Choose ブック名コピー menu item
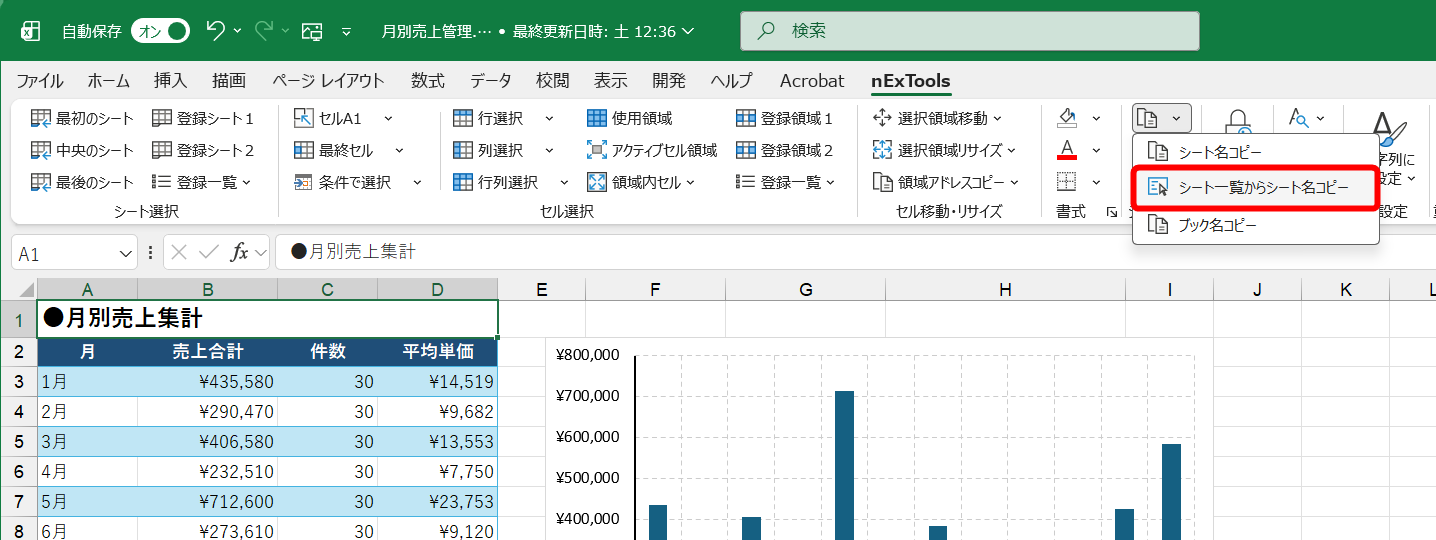The height and width of the screenshot is (540, 1436). (x=1256, y=225)
